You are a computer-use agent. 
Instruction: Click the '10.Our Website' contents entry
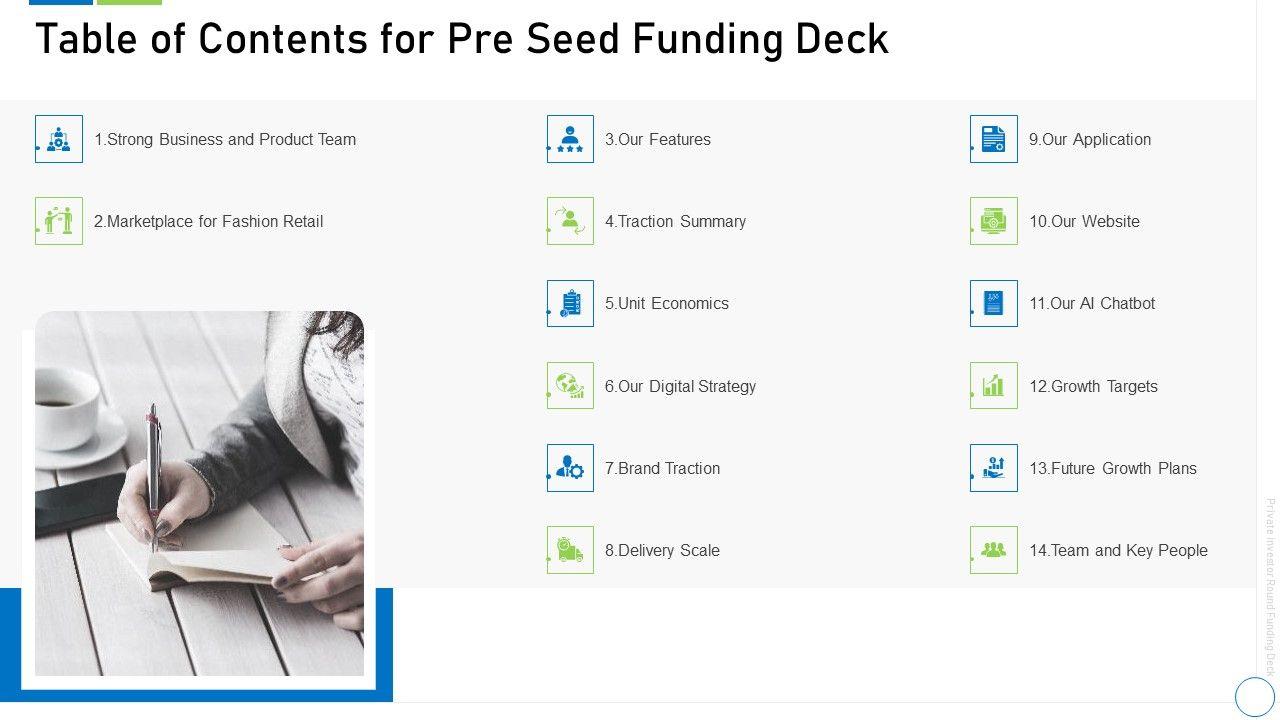pyautogui.click(x=1084, y=222)
